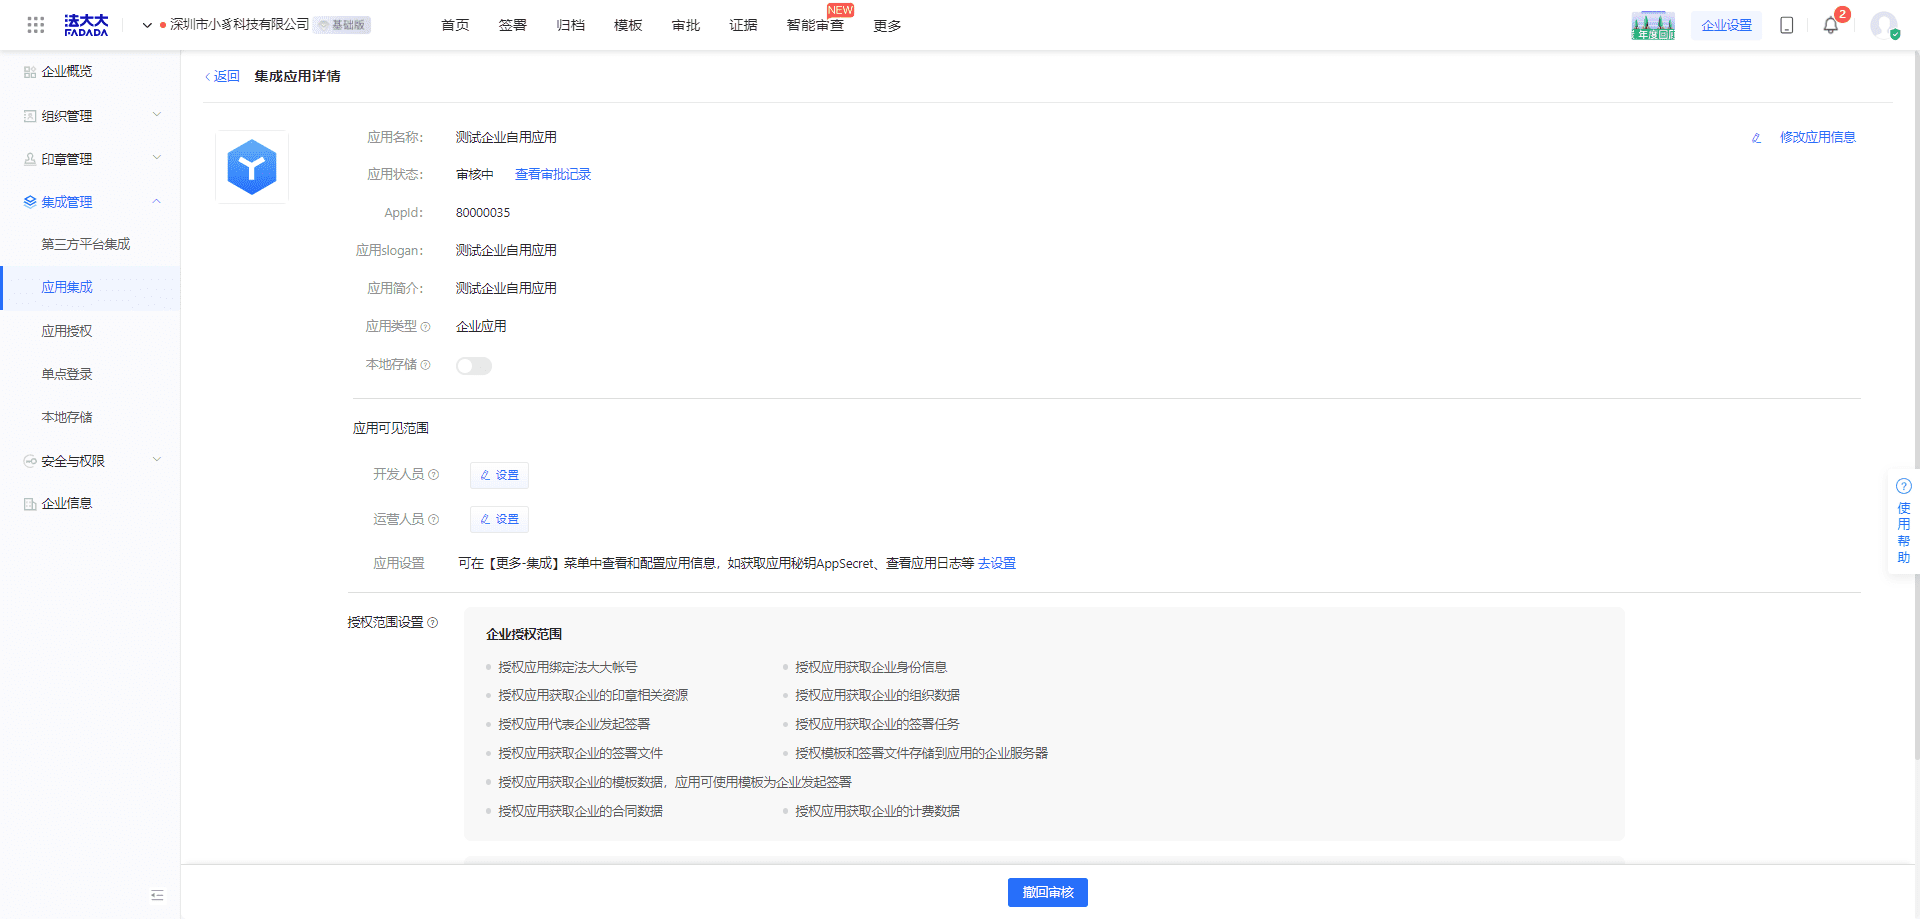Click help icon beside 授权范围设置
The width and height of the screenshot is (1920, 919).
pos(433,623)
